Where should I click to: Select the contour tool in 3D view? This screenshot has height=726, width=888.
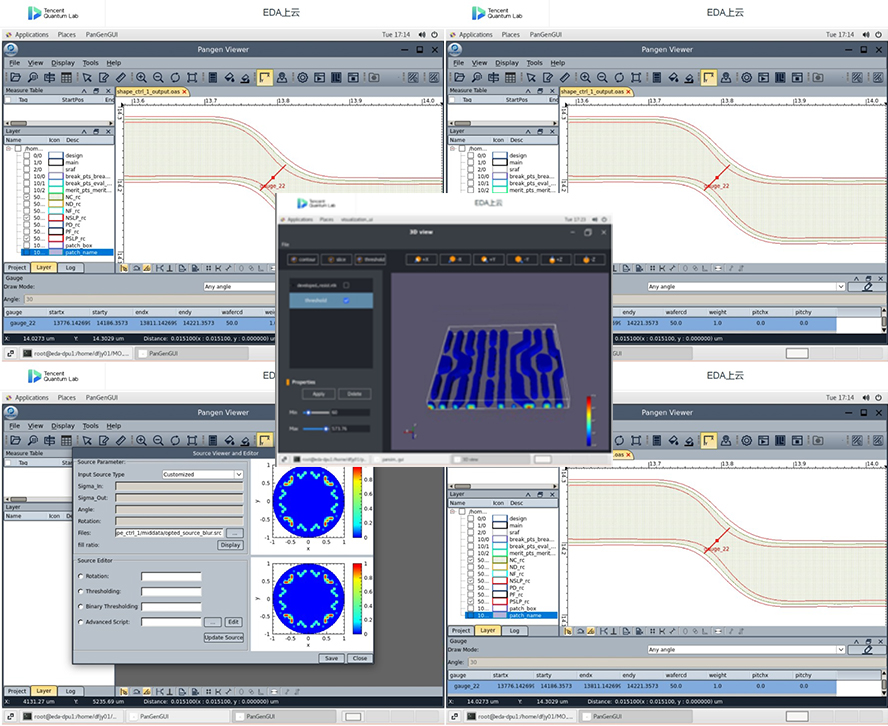303,259
